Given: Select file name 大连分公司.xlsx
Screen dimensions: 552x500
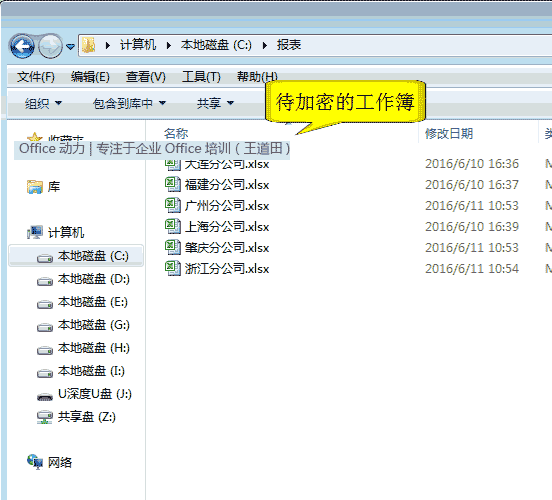Looking at the screenshot, I should pos(227,164).
